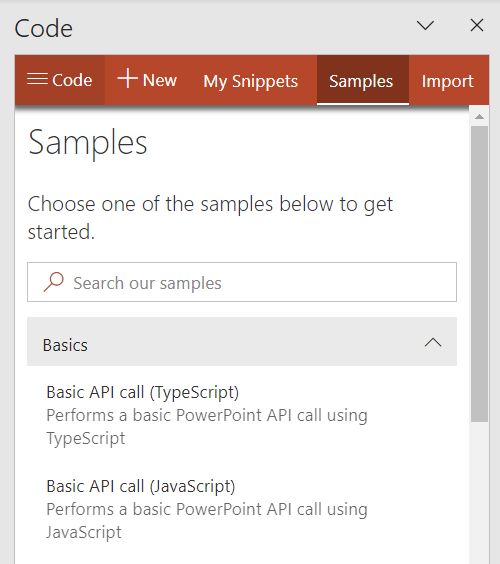Click the magnifying glass search icon

54,282
